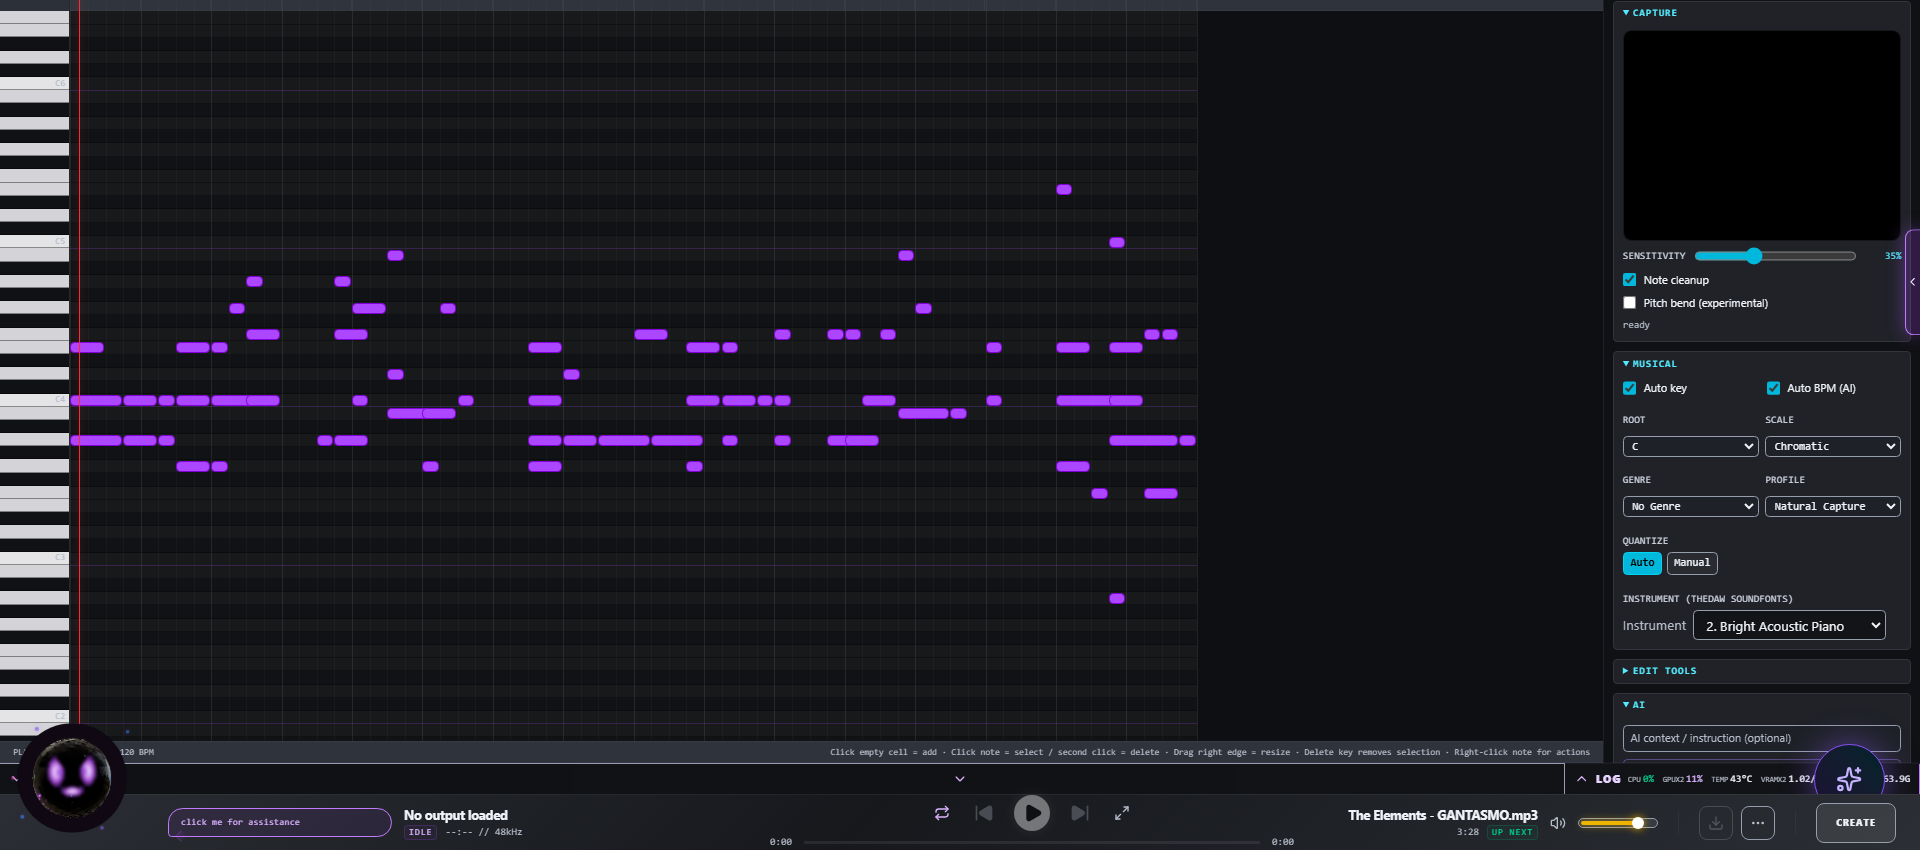The height and width of the screenshot is (850, 1920).
Task: Click 'The Elements - GANTASMO.mp3' track title
Action: (x=1442, y=815)
